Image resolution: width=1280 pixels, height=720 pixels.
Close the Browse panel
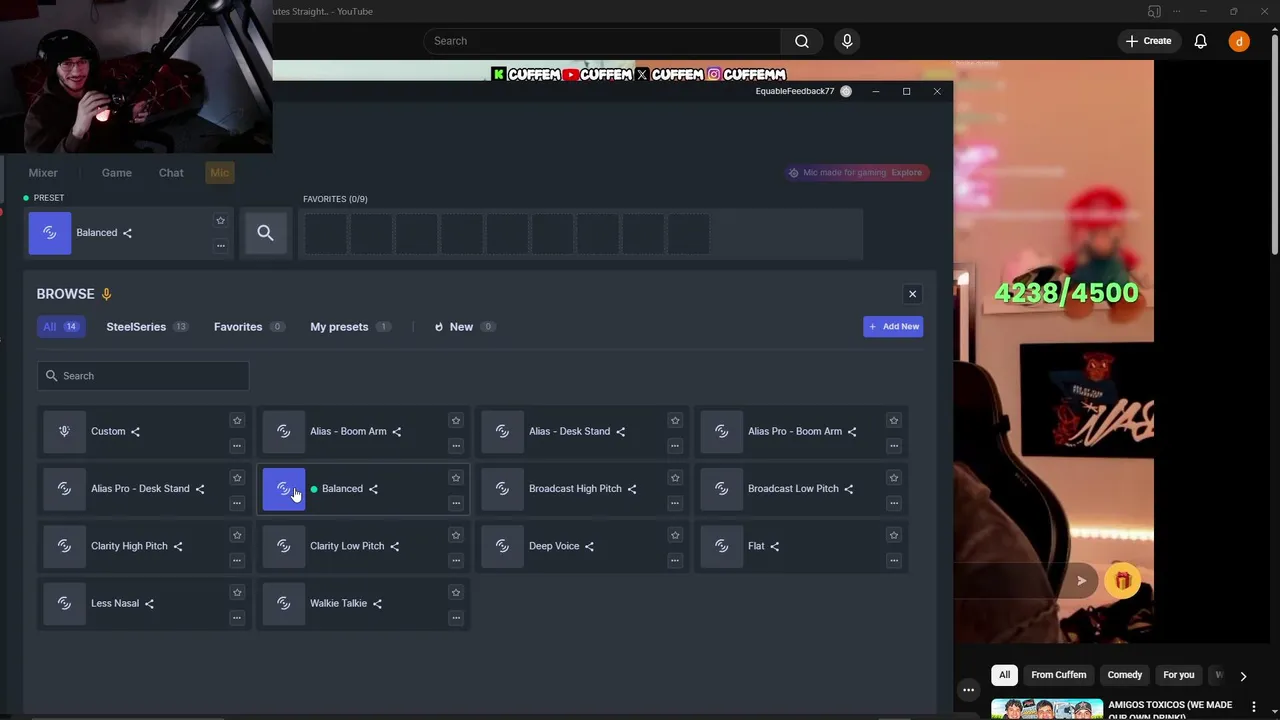pyautogui.click(x=912, y=294)
